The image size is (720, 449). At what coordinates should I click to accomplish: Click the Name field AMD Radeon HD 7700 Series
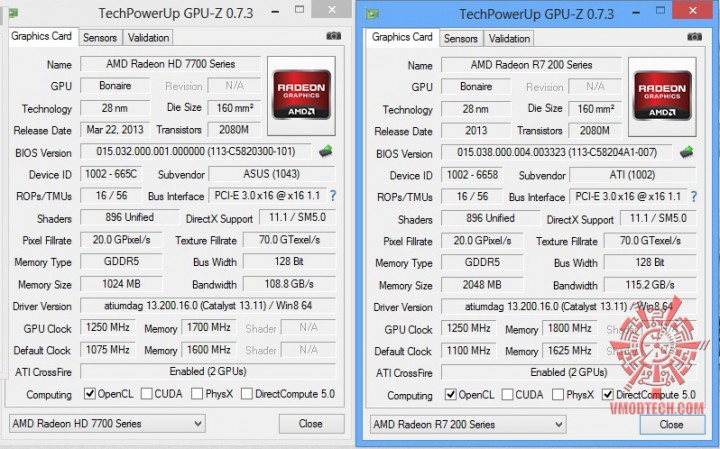[170, 64]
